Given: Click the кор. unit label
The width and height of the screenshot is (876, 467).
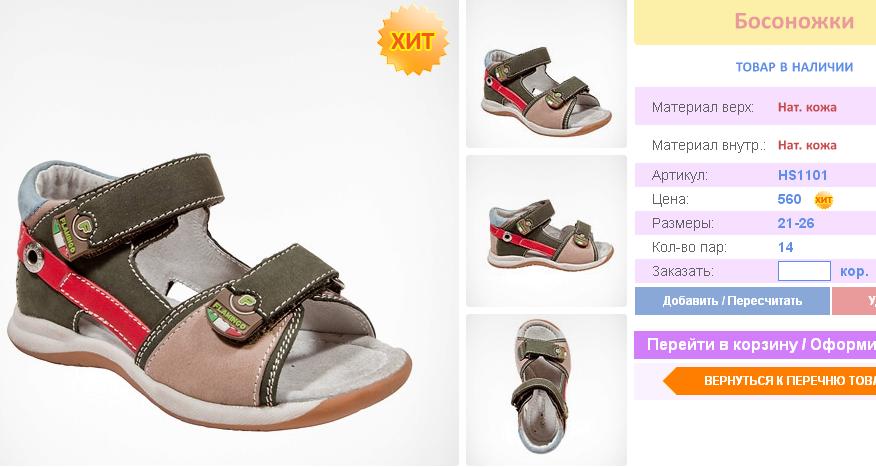Looking at the screenshot, I should (854, 271).
